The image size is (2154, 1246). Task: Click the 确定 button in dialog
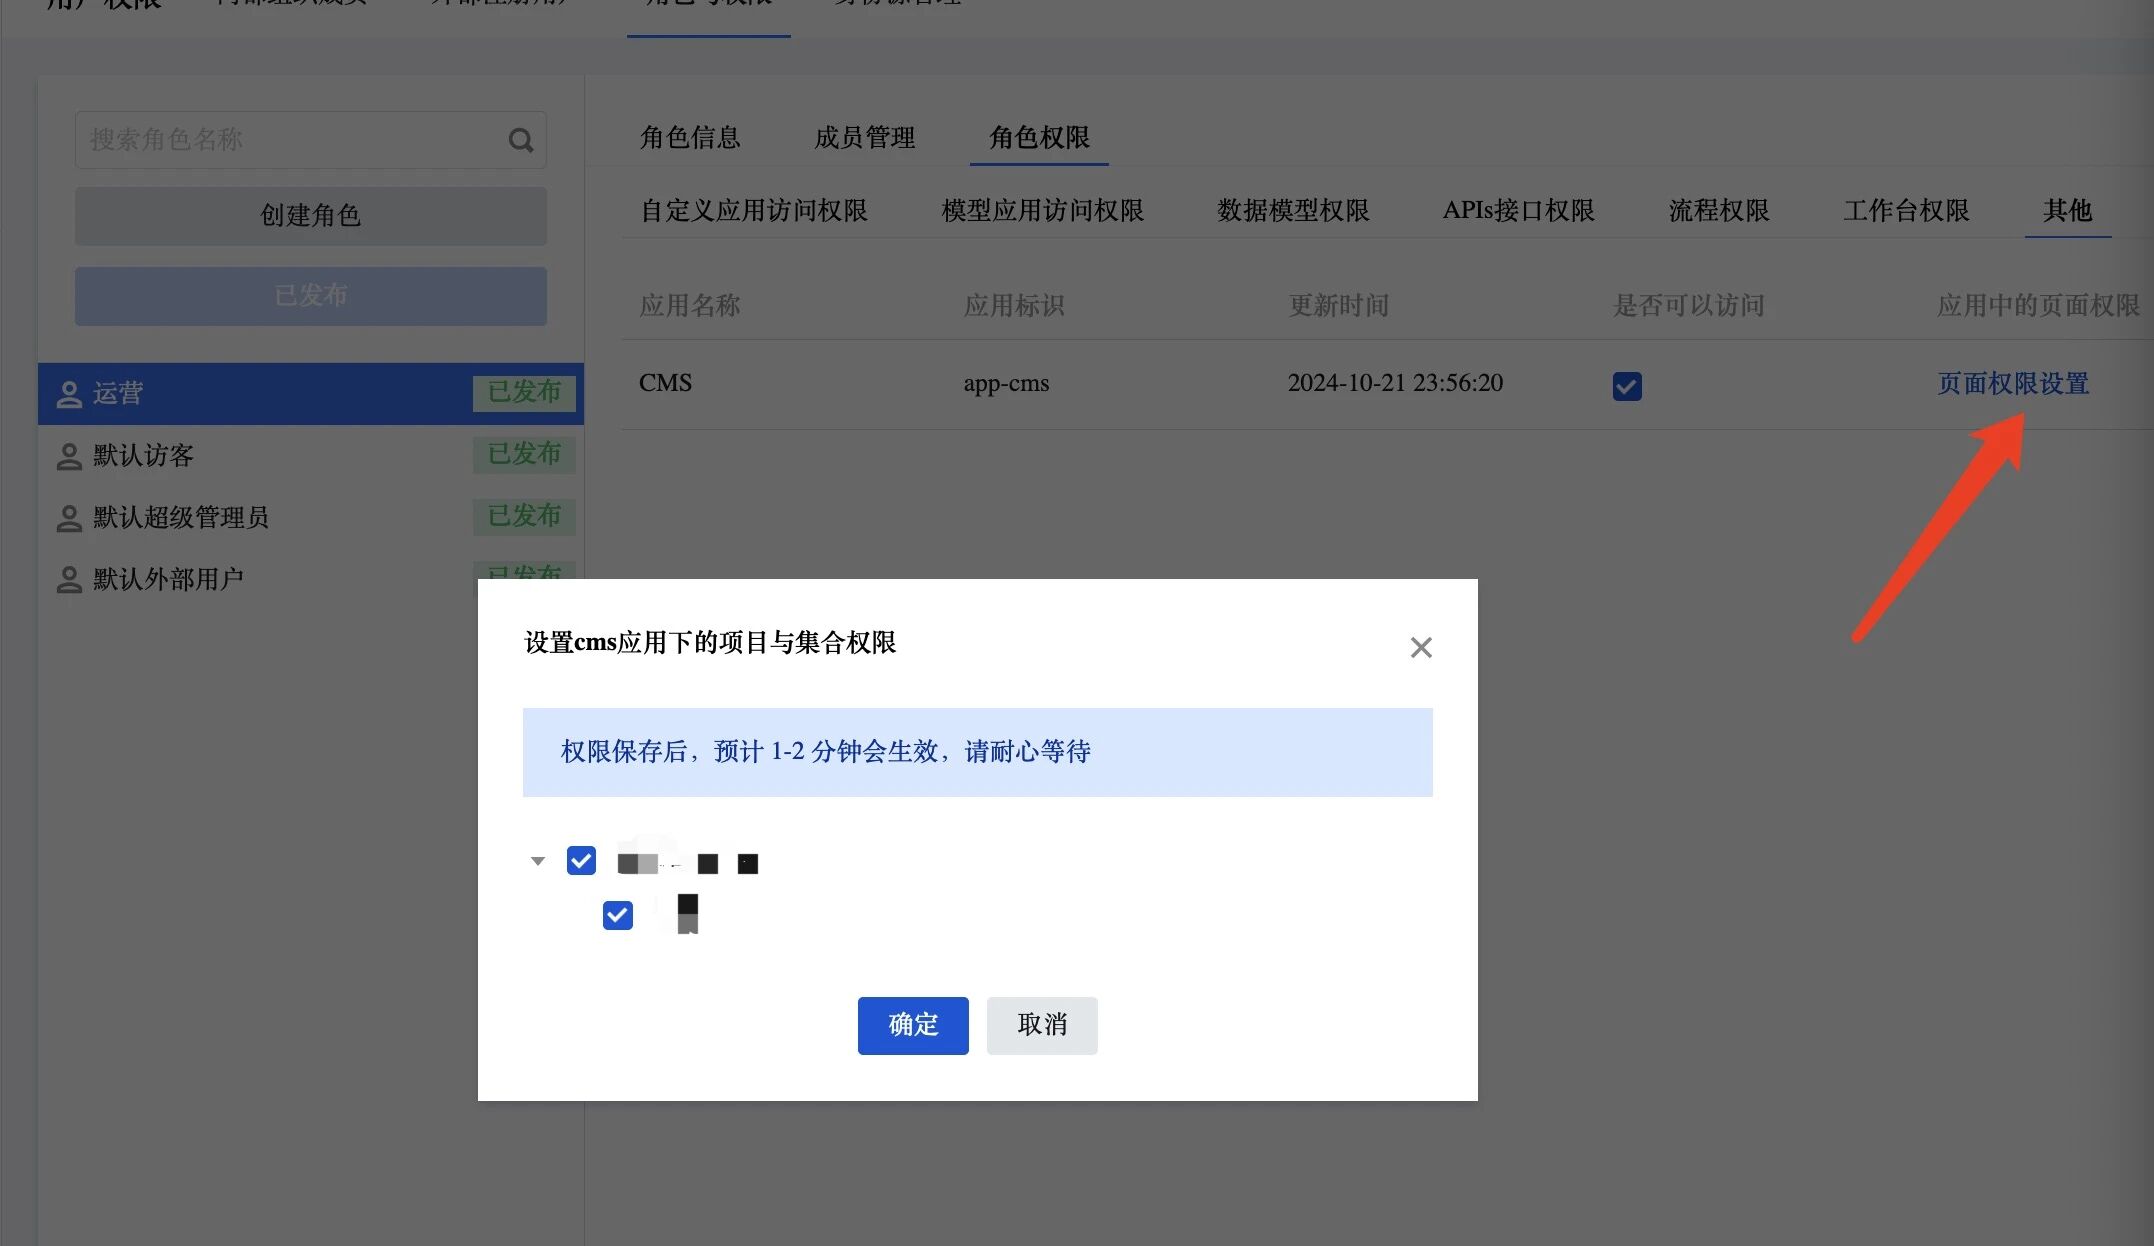click(913, 1025)
